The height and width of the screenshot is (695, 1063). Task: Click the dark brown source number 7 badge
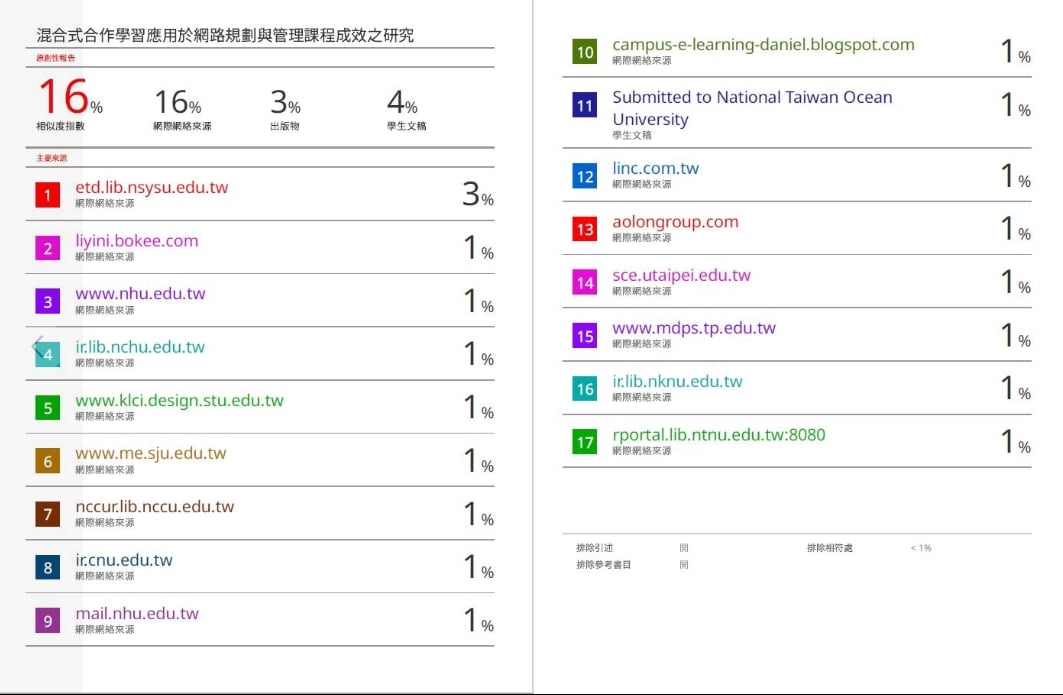[x=47, y=514]
